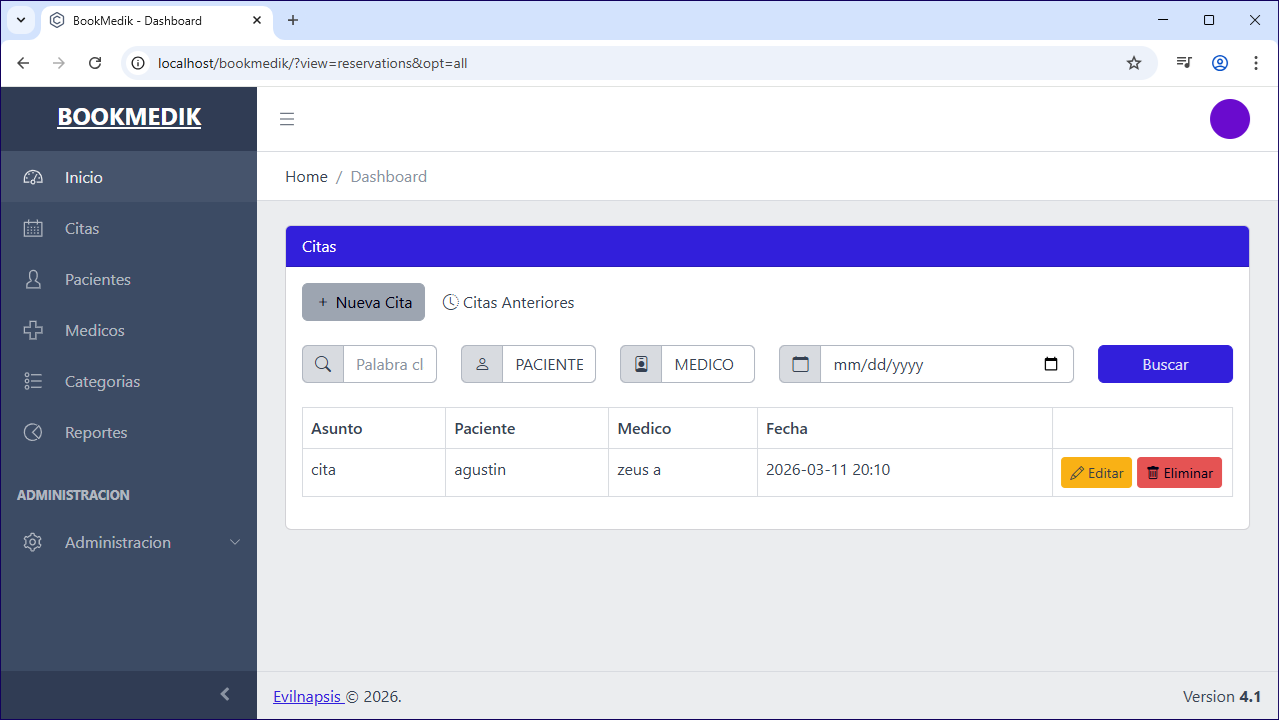Select the Categorias list icon
Screen dimensions: 1280x720
point(33,381)
